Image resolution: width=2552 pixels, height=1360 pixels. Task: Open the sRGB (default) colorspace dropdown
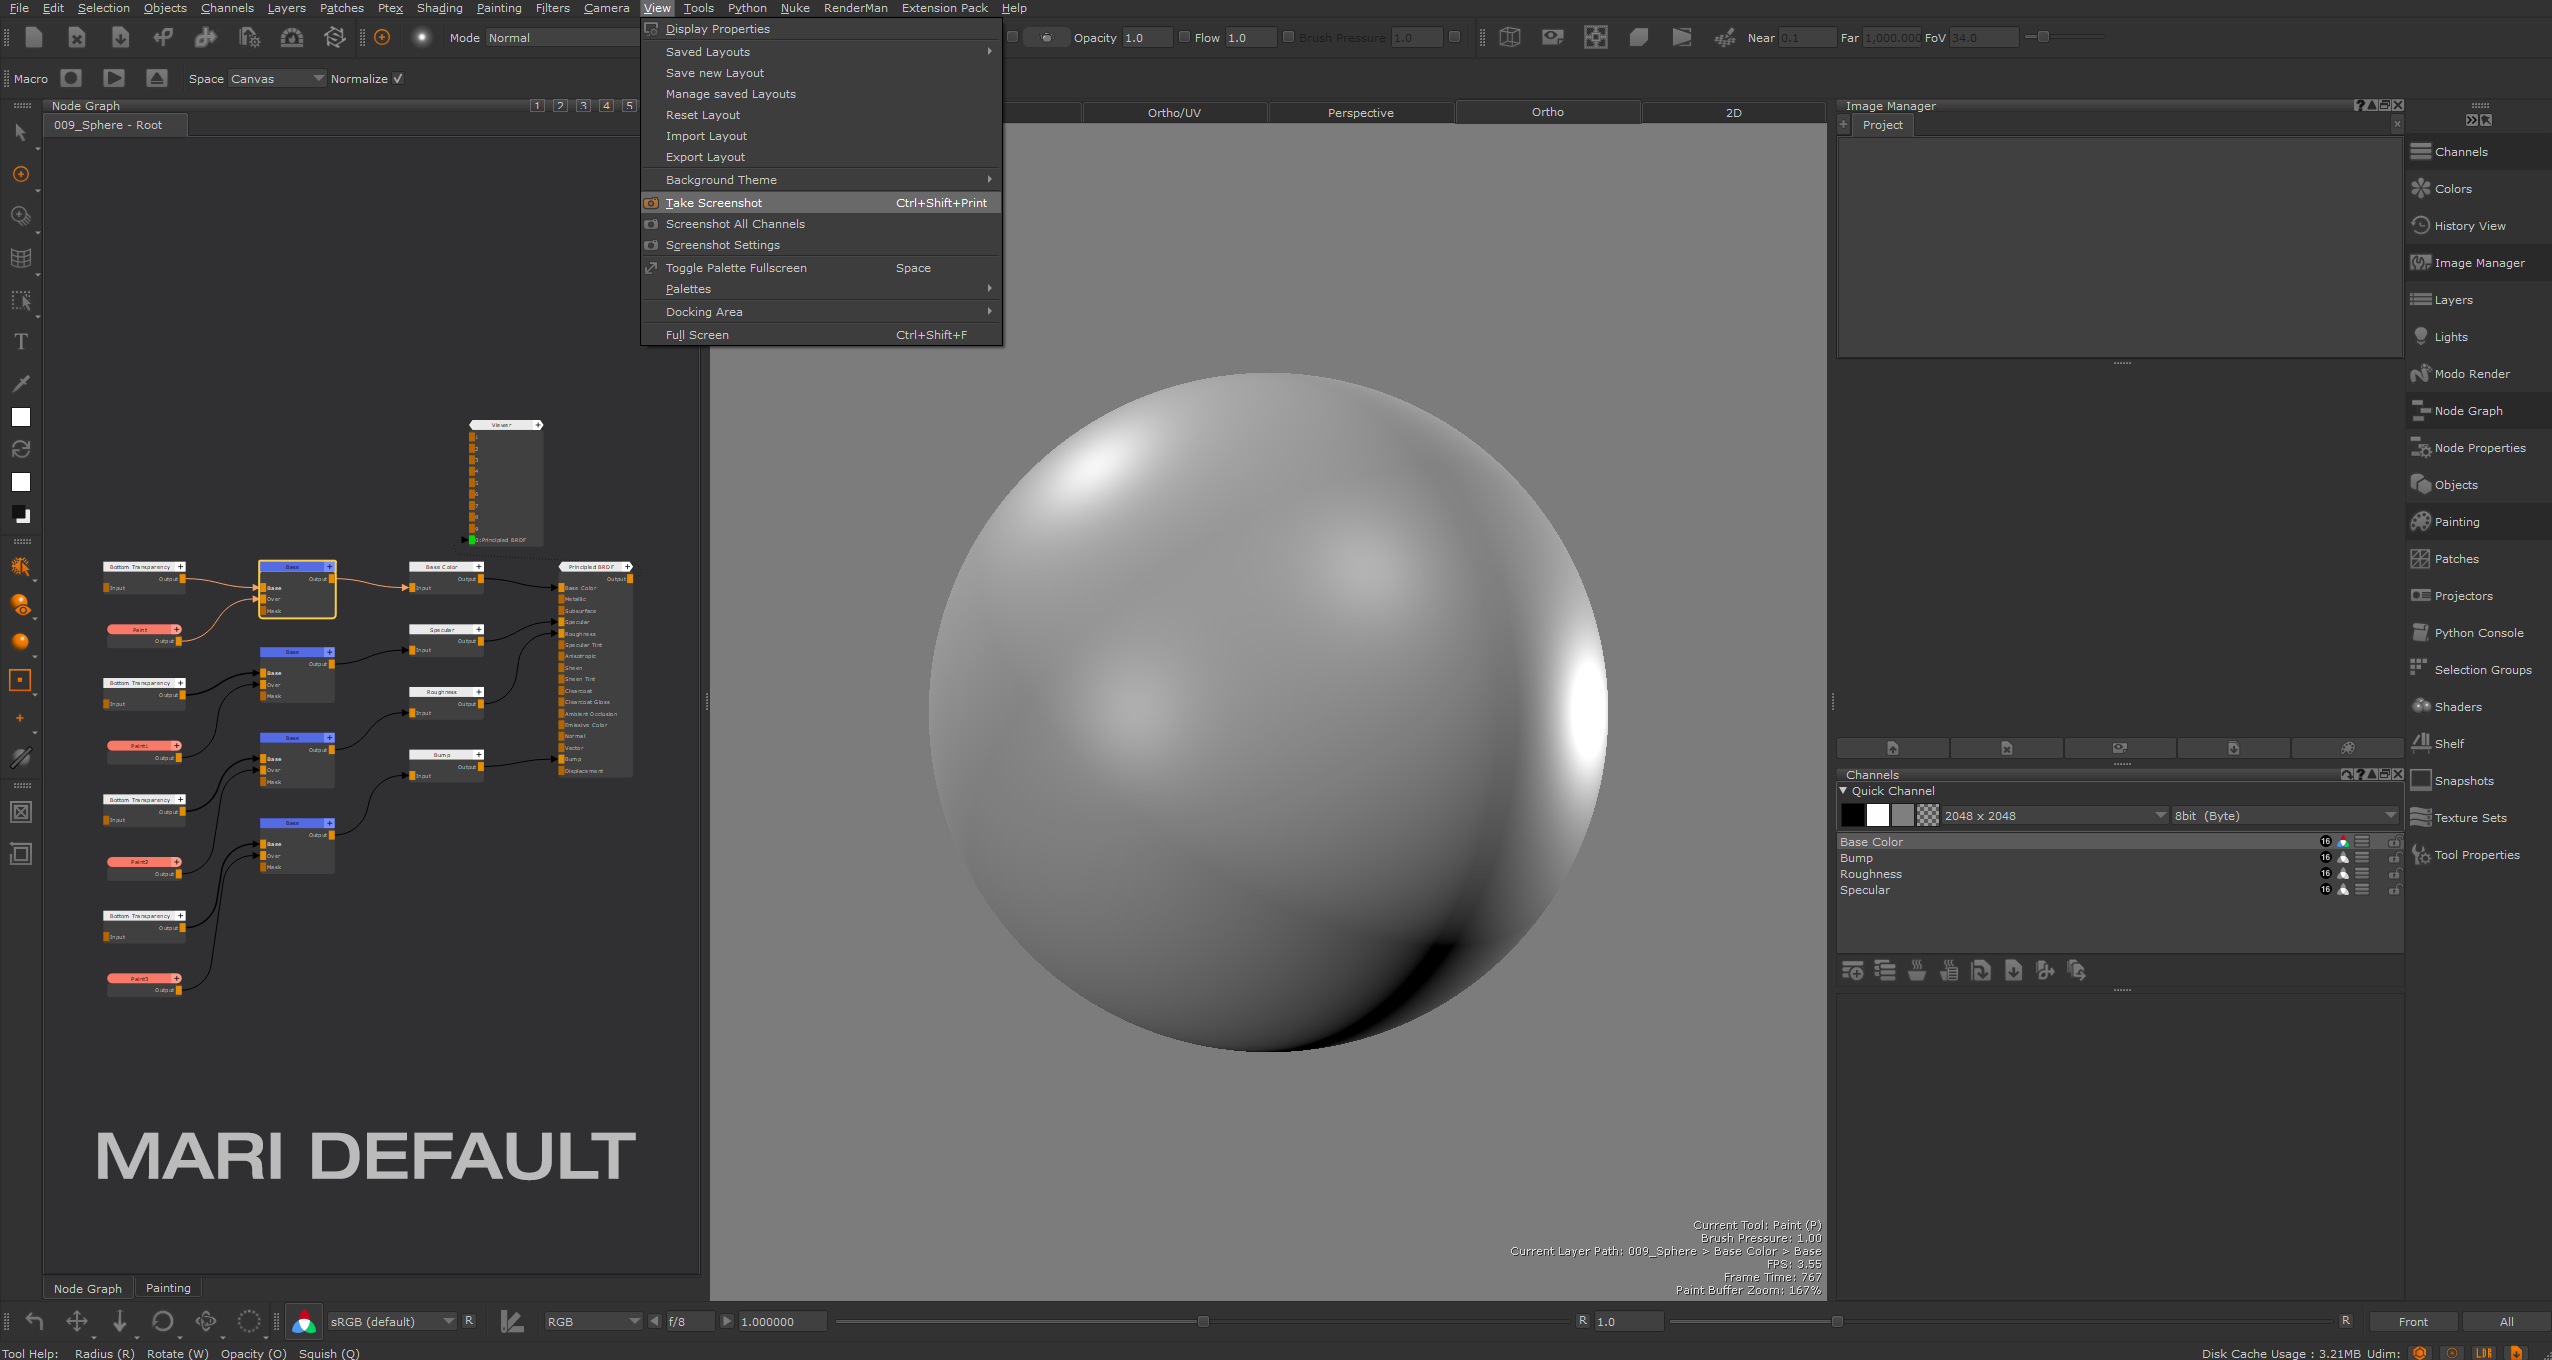pos(392,1322)
